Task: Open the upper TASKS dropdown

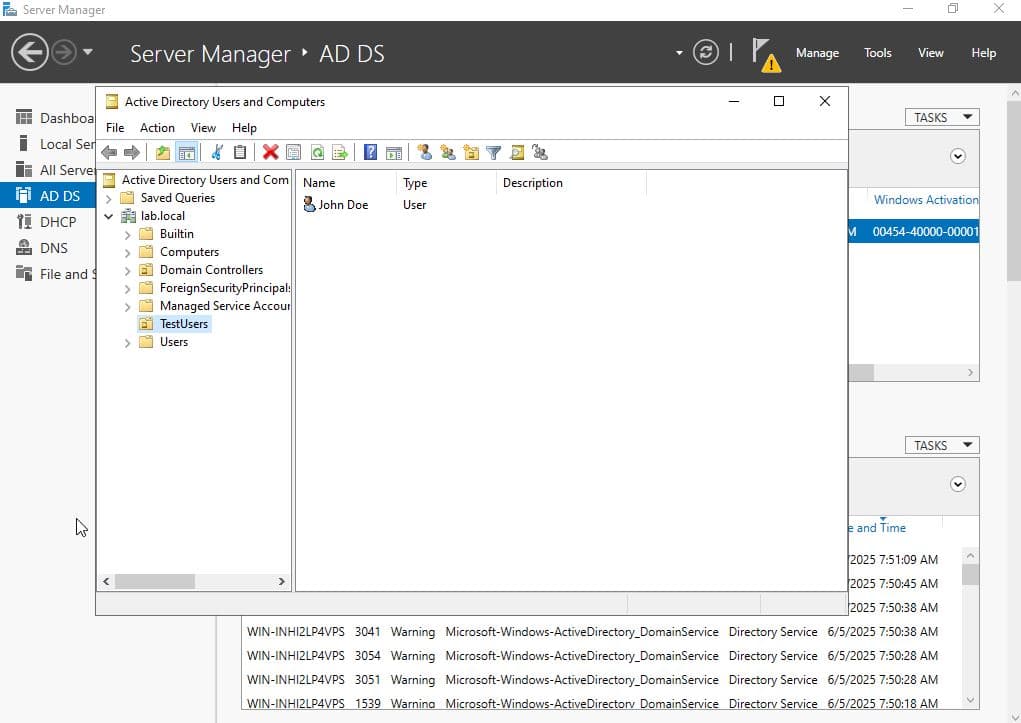Action: [x=942, y=117]
